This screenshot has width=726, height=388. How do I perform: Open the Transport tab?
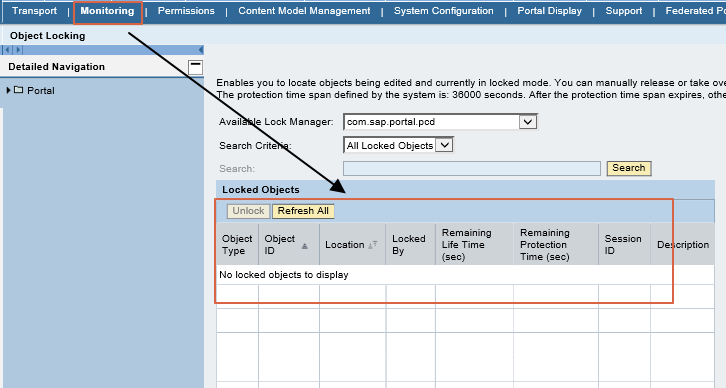click(x=34, y=11)
